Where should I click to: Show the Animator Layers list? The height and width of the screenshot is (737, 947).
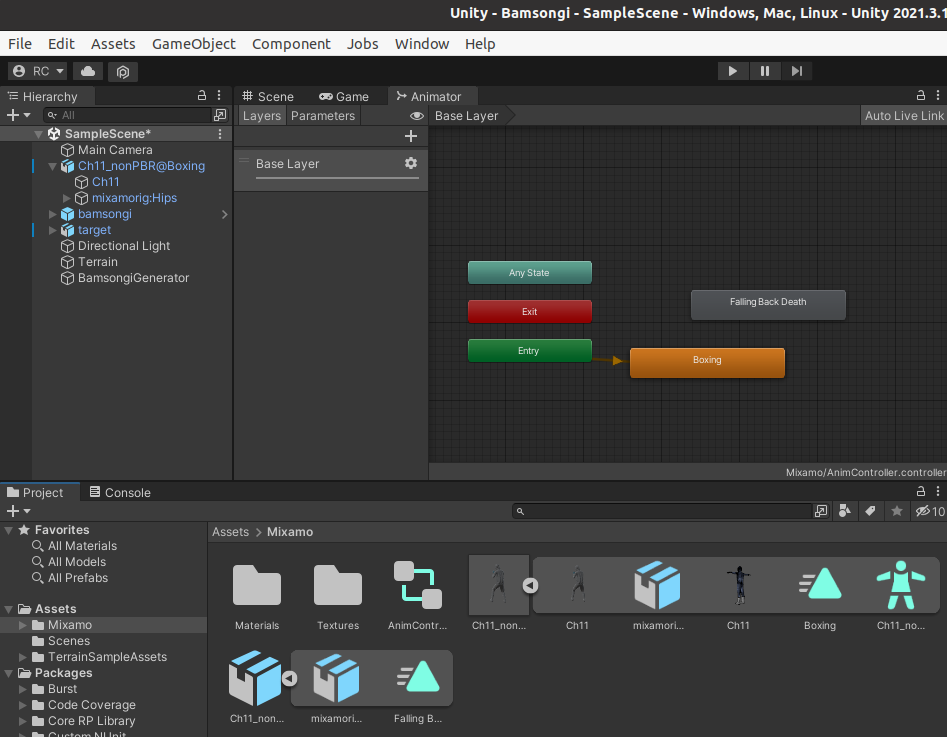click(262, 116)
